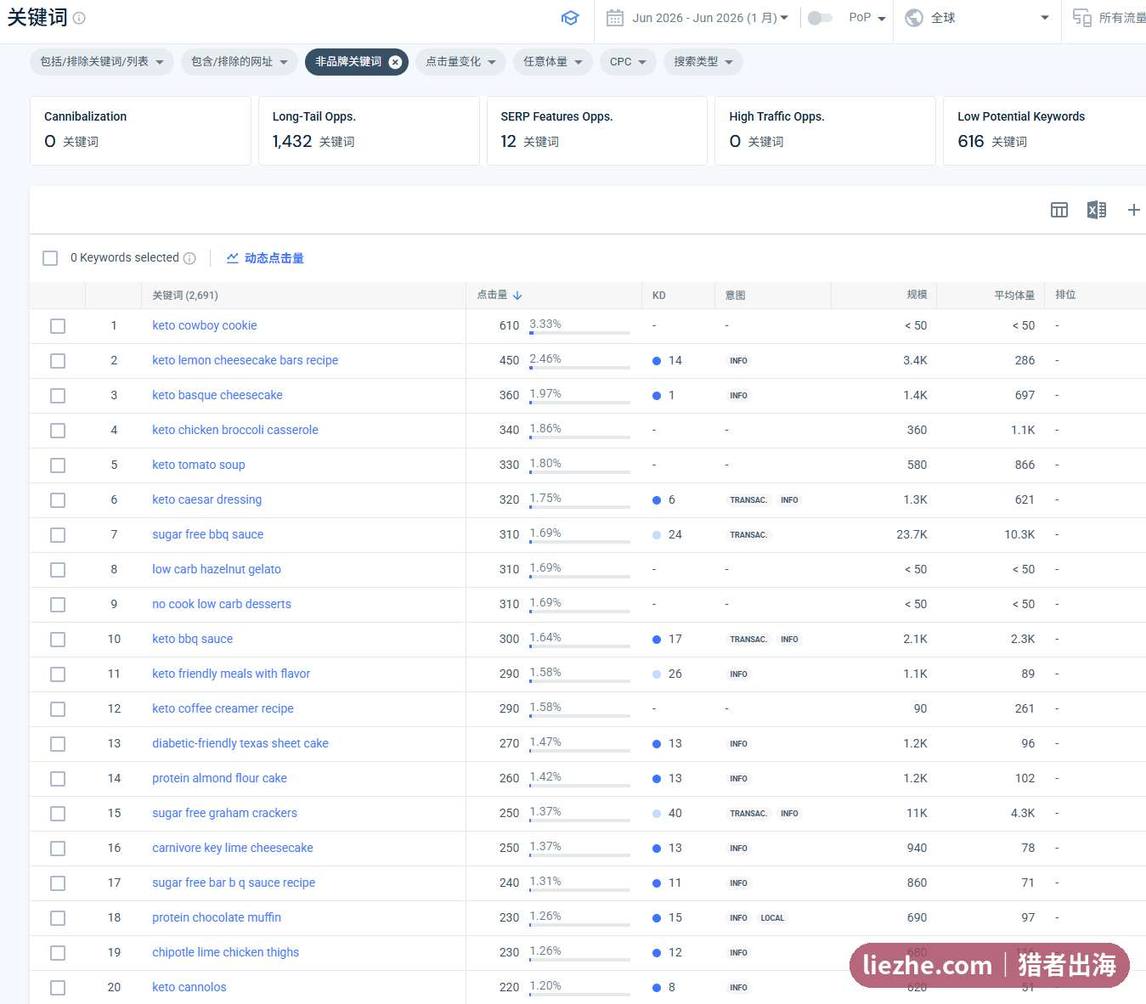Toggle the PoP comparison switch
This screenshot has height=1004, width=1146.
pos(819,18)
